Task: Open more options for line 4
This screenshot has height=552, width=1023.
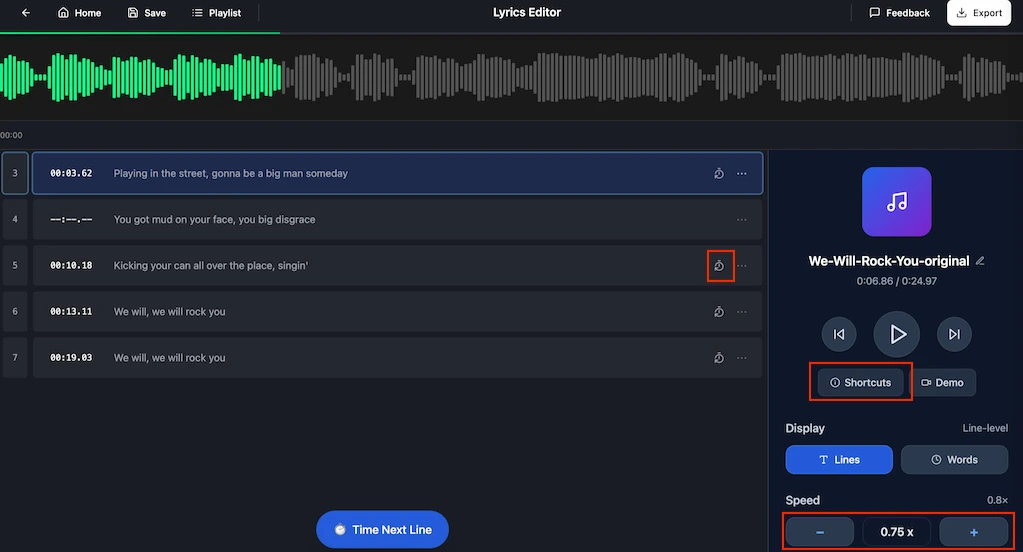Action: click(742, 220)
